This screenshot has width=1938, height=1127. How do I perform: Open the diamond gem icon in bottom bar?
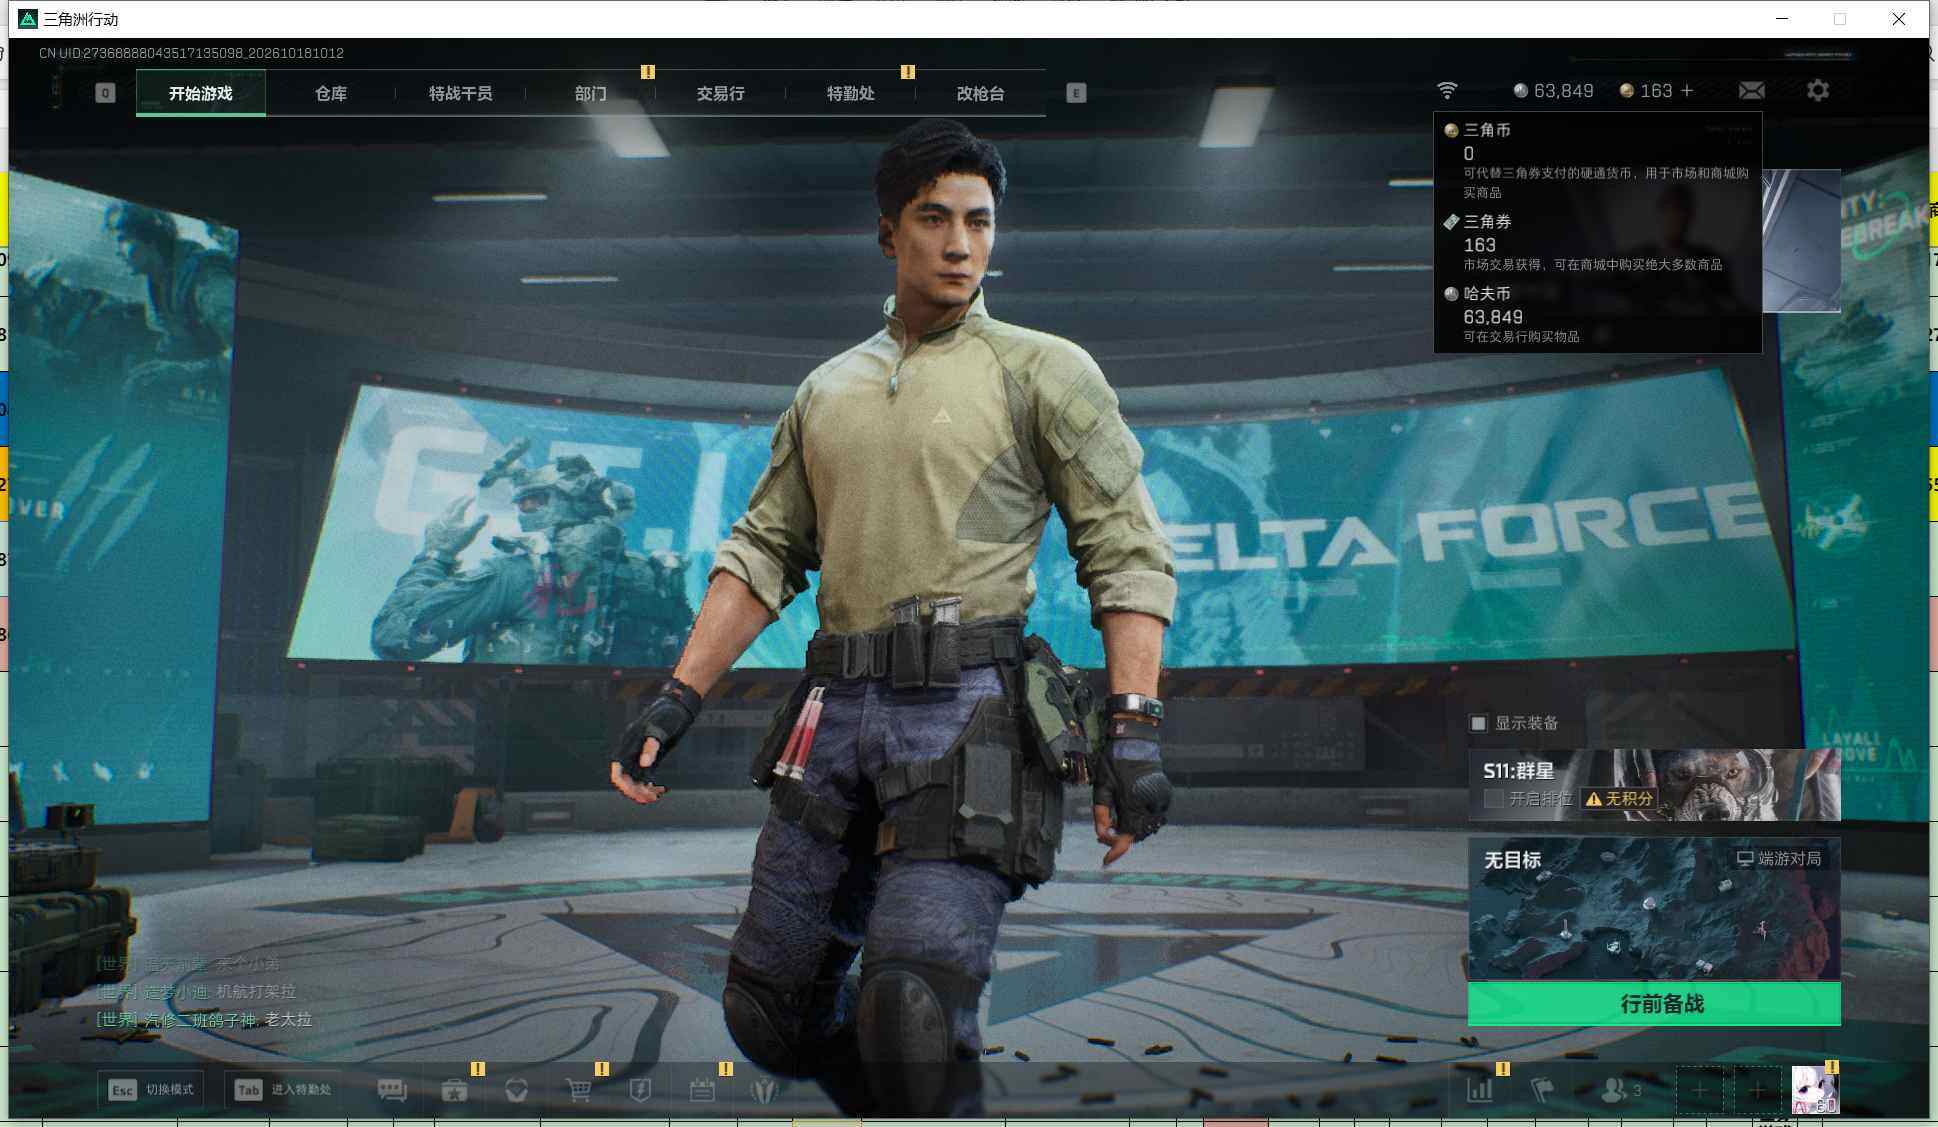point(517,1090)
